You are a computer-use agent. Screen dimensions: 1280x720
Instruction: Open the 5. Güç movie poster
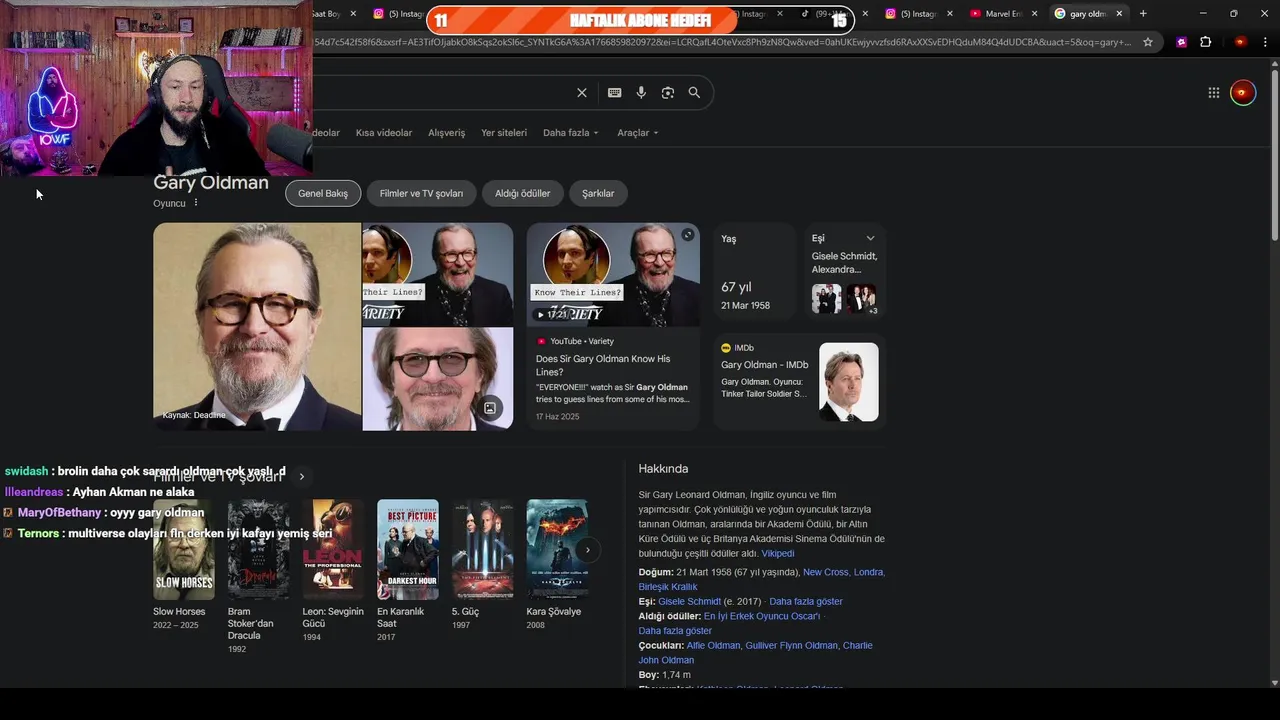click(x=483, y=549)
